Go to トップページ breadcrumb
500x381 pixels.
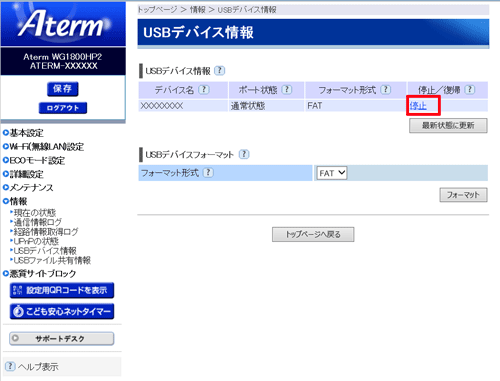tap(157, 10)
